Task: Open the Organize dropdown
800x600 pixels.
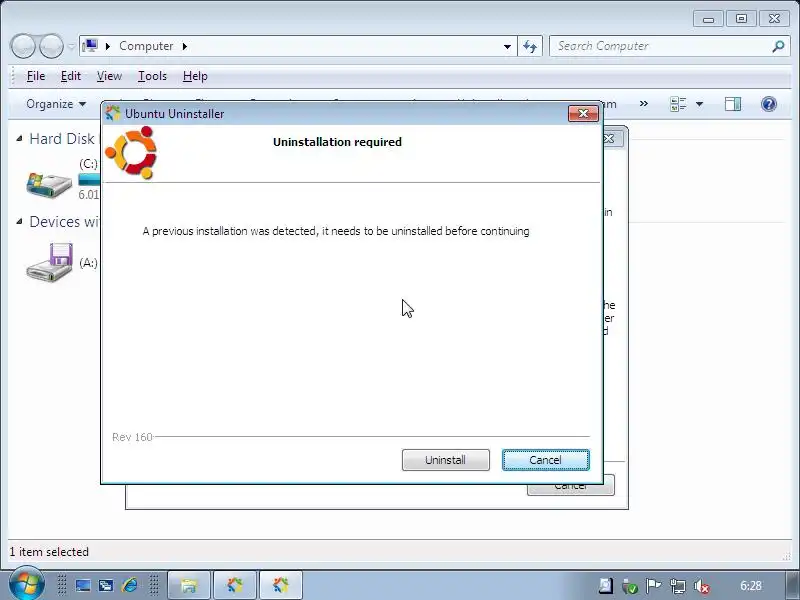Action: (56, 104)
